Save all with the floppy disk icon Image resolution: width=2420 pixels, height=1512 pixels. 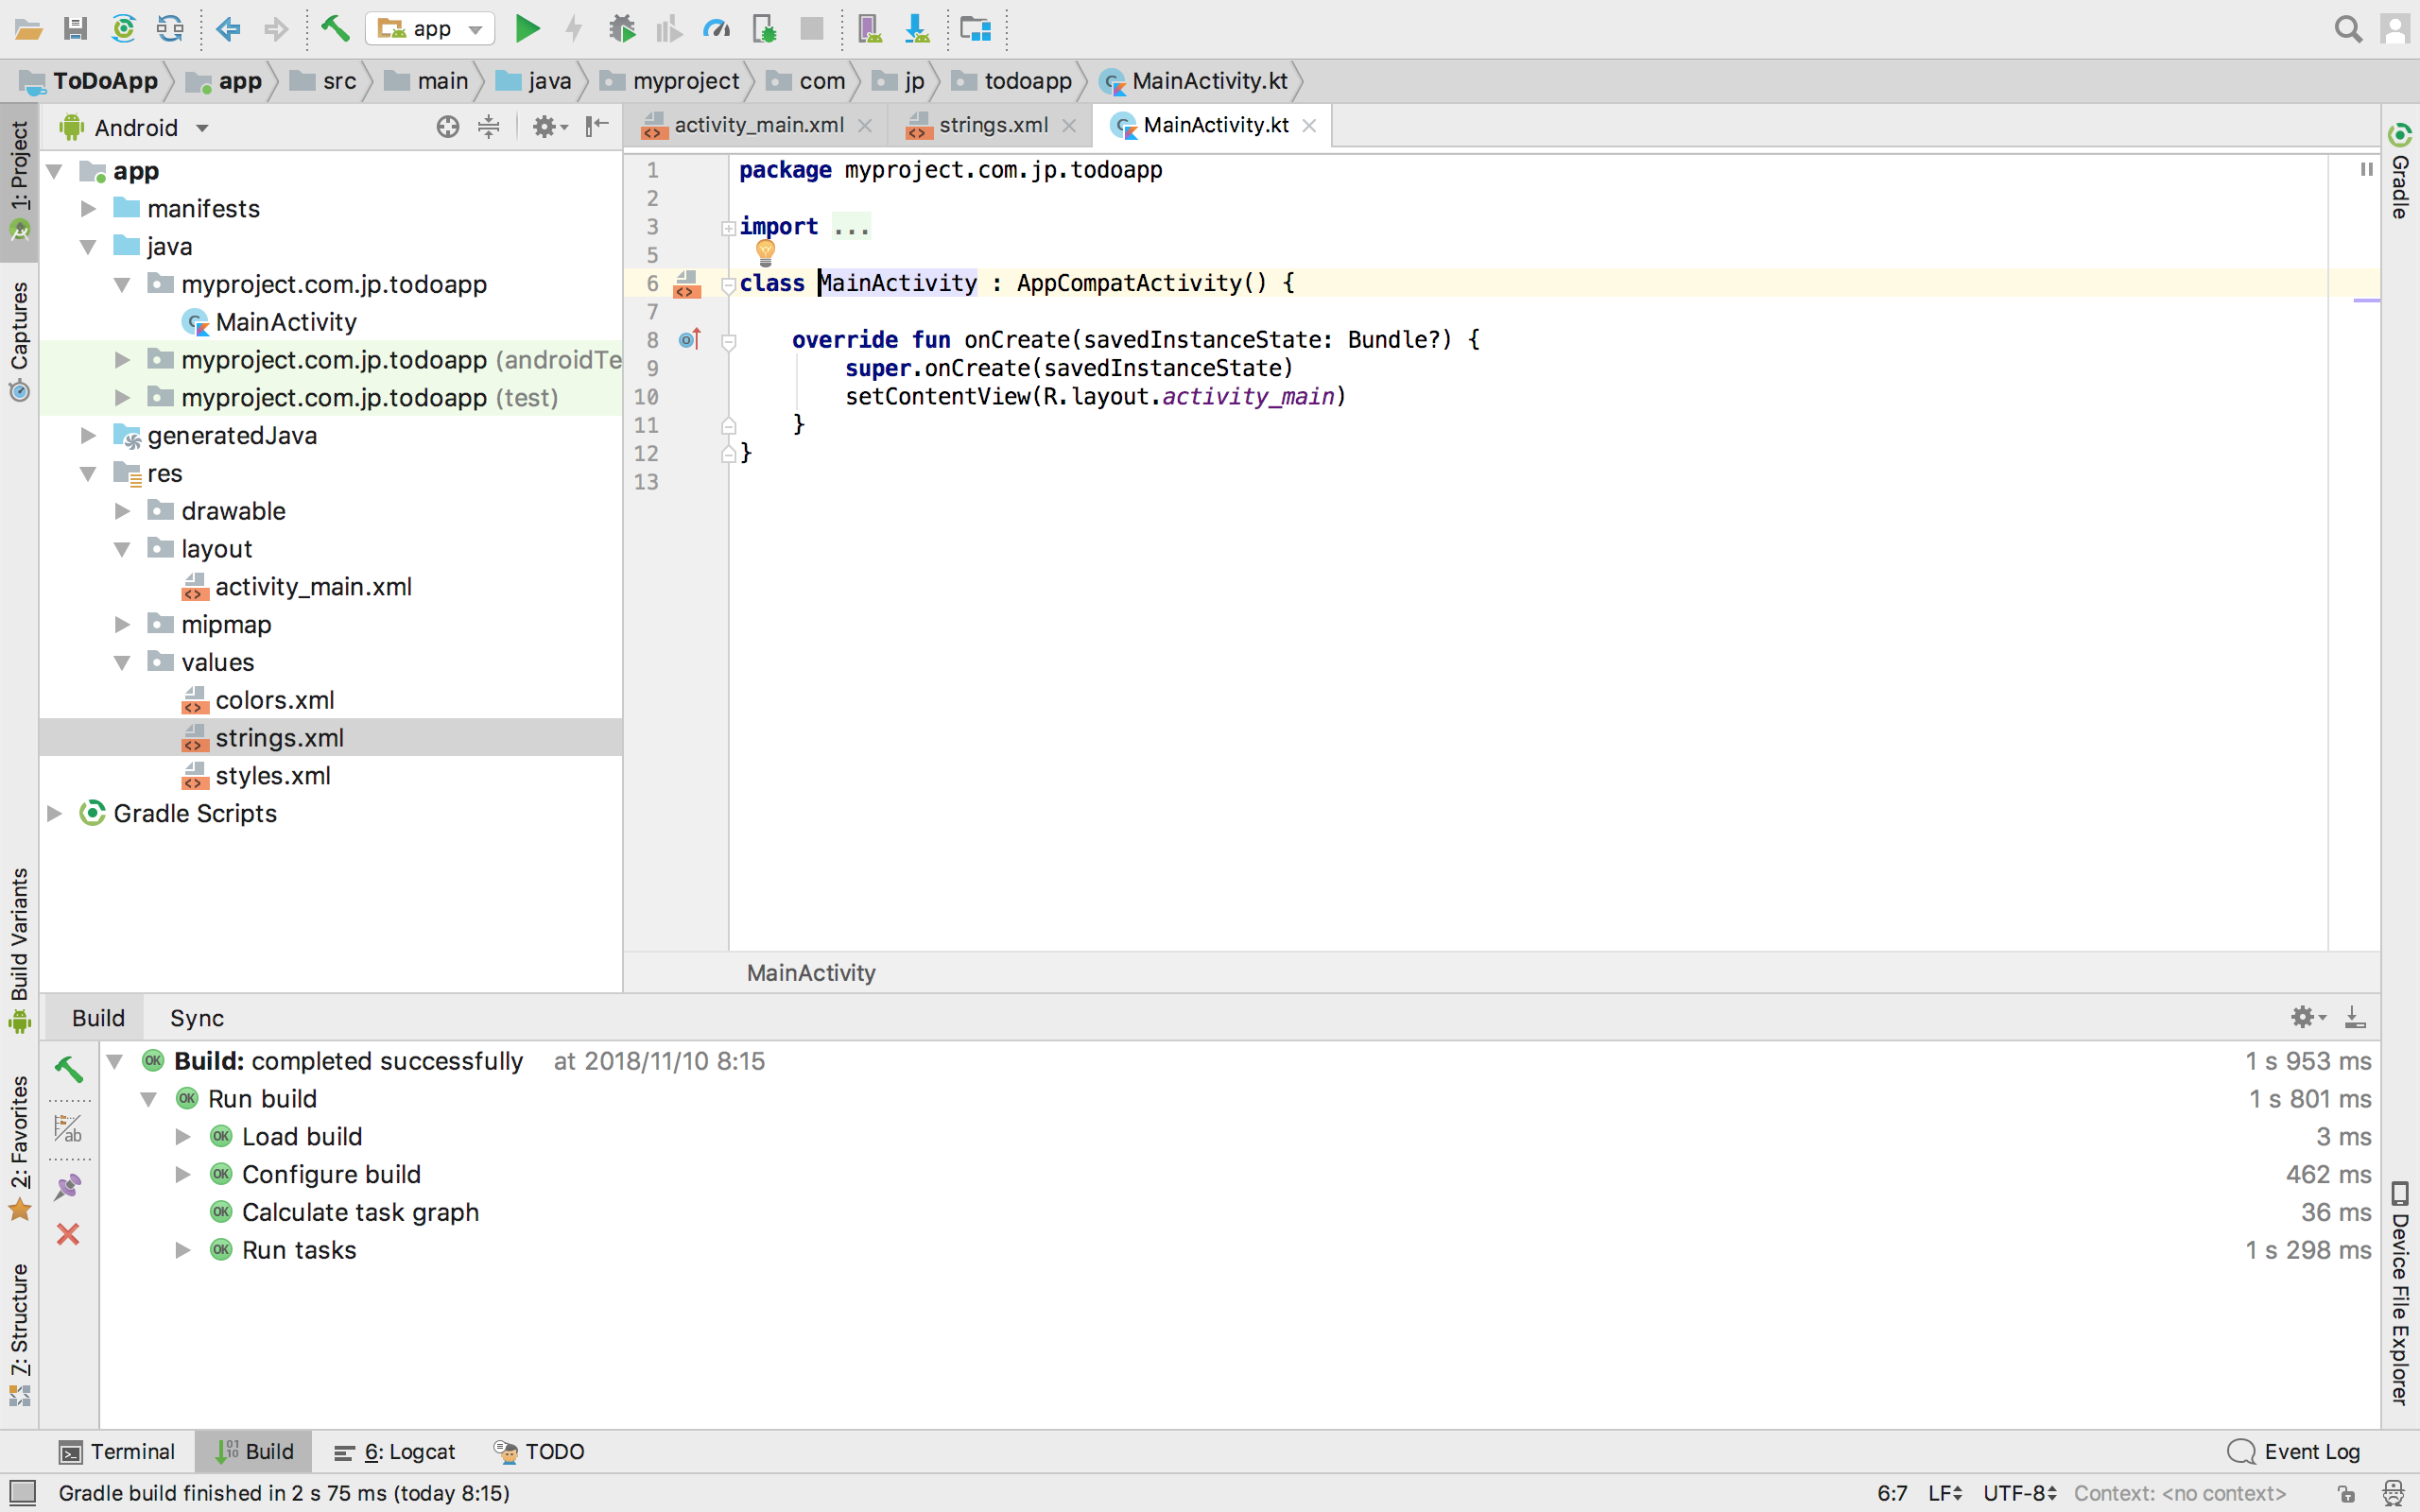pos(75,29)
